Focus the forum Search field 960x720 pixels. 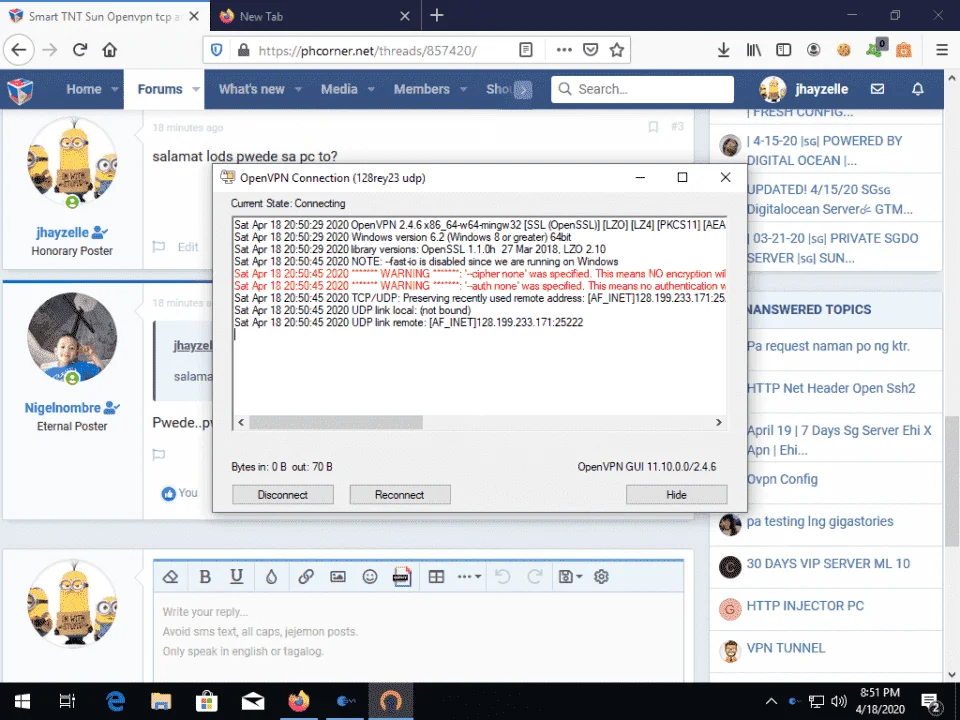coord(642,89)
